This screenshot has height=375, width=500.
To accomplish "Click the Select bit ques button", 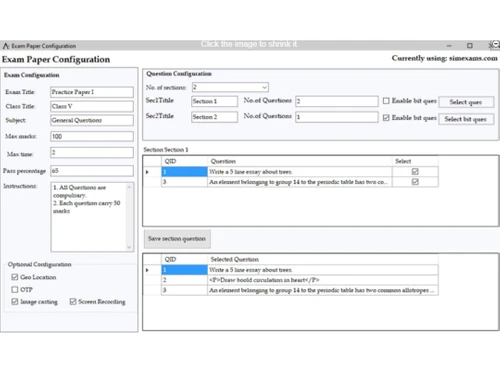I will (x=466, y=119).
